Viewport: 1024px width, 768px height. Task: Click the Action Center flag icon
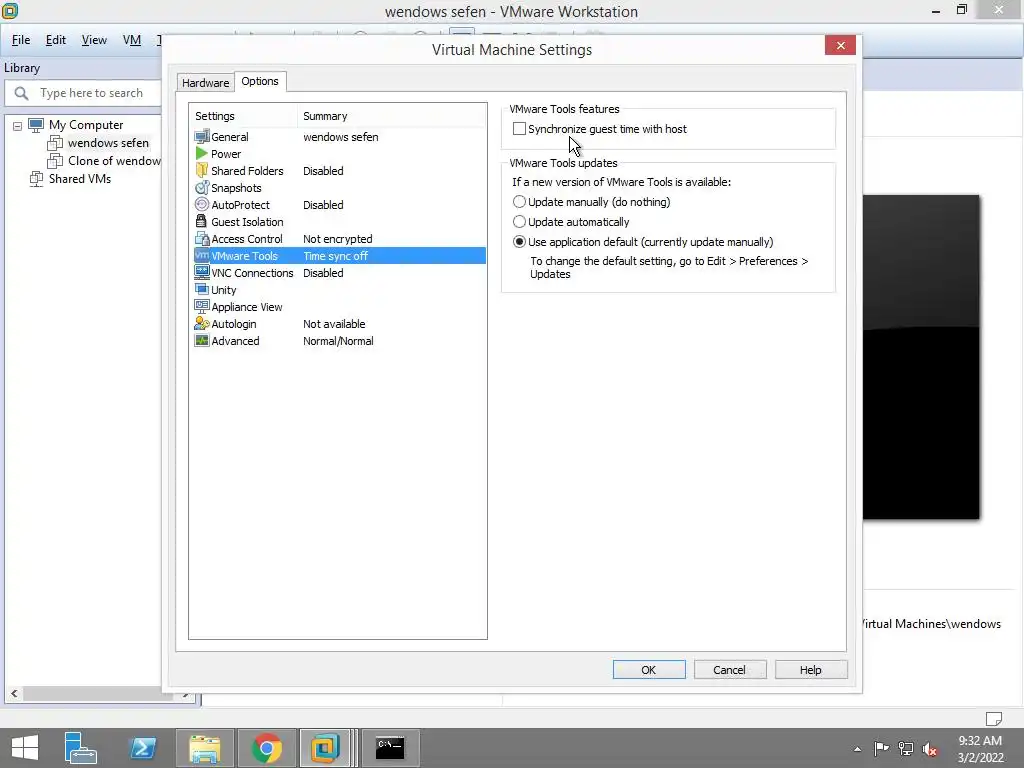(881, 748)
